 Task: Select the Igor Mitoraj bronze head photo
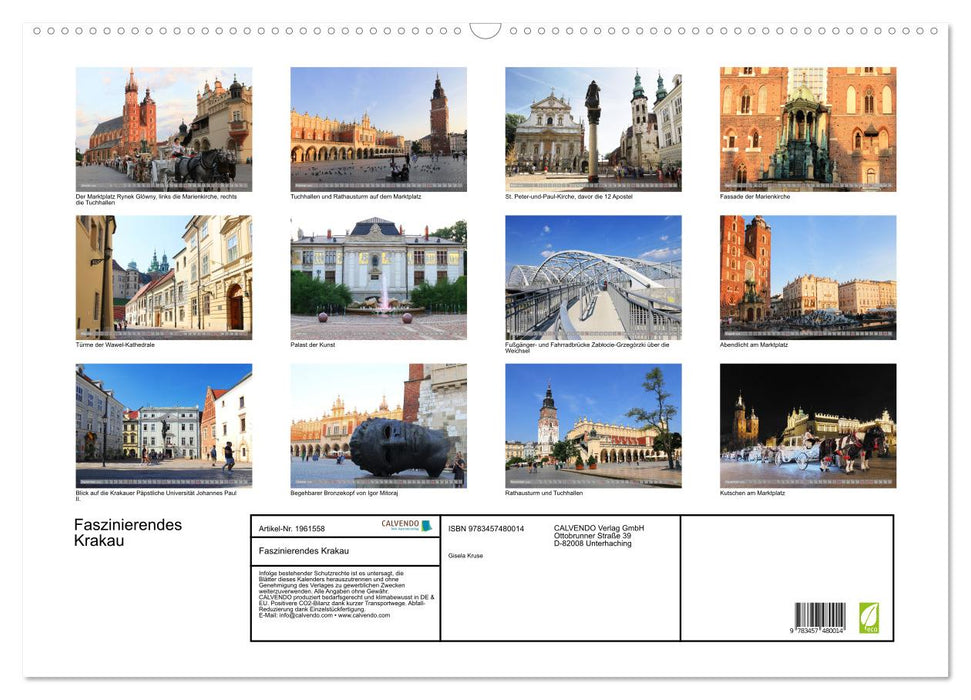[378, 426]
